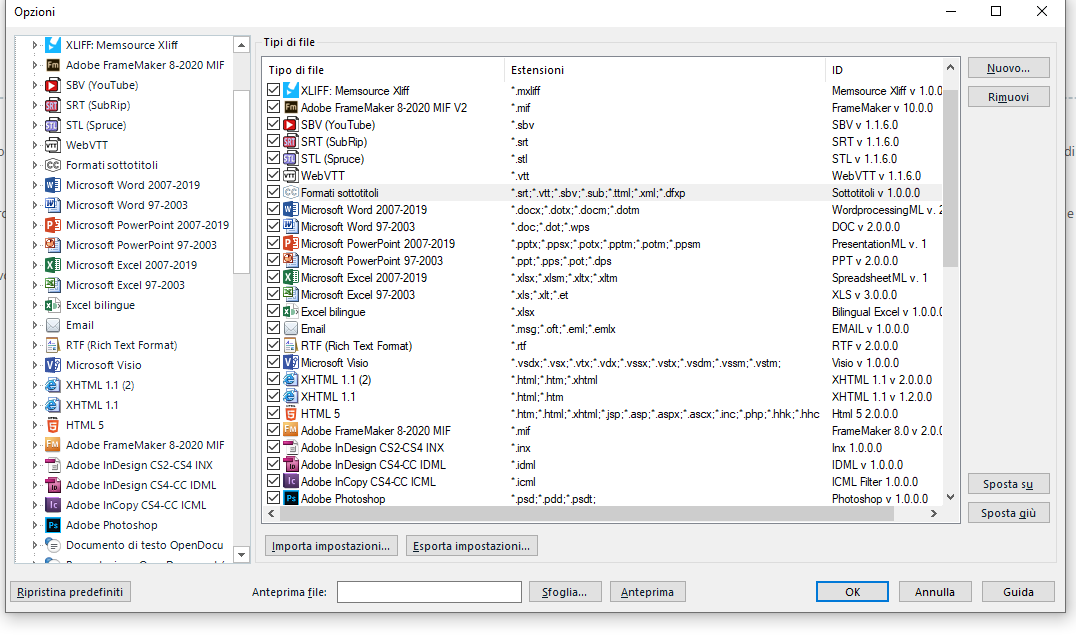Click the Sposta giù button

tap(1008, 513)
